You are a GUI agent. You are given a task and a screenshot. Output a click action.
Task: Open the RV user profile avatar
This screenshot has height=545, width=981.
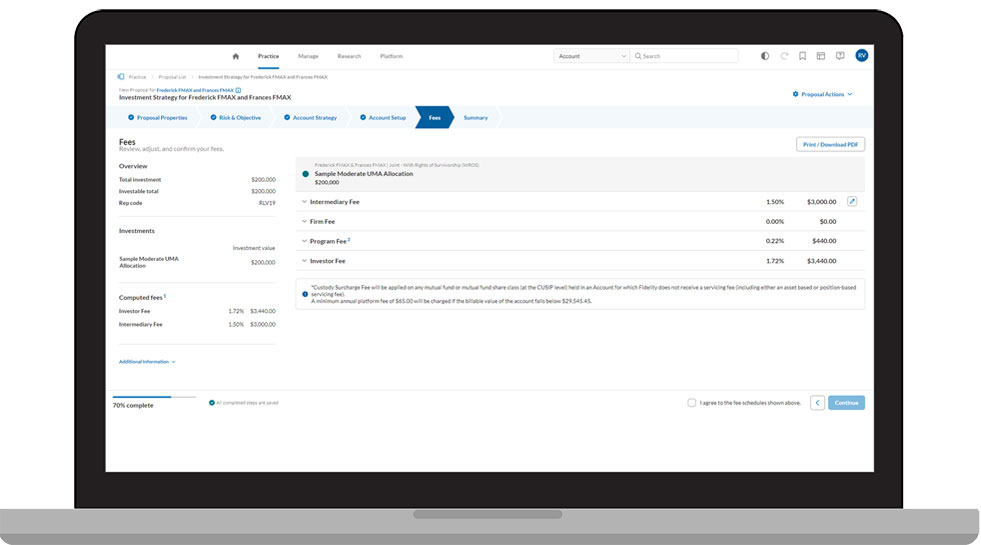(861, 56)
